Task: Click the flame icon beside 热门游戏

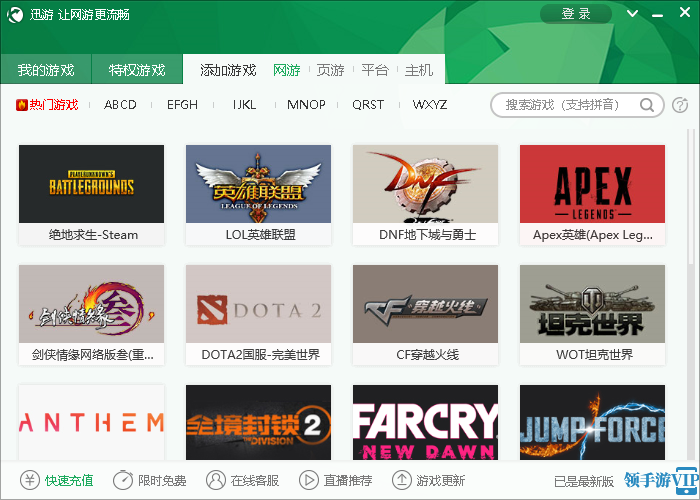Action: 21,105
